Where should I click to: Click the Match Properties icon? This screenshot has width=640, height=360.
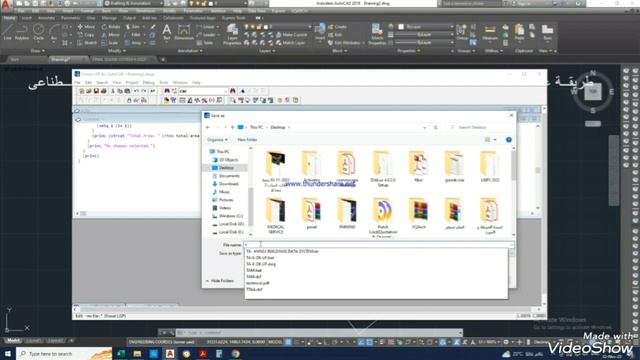(377, 33)
